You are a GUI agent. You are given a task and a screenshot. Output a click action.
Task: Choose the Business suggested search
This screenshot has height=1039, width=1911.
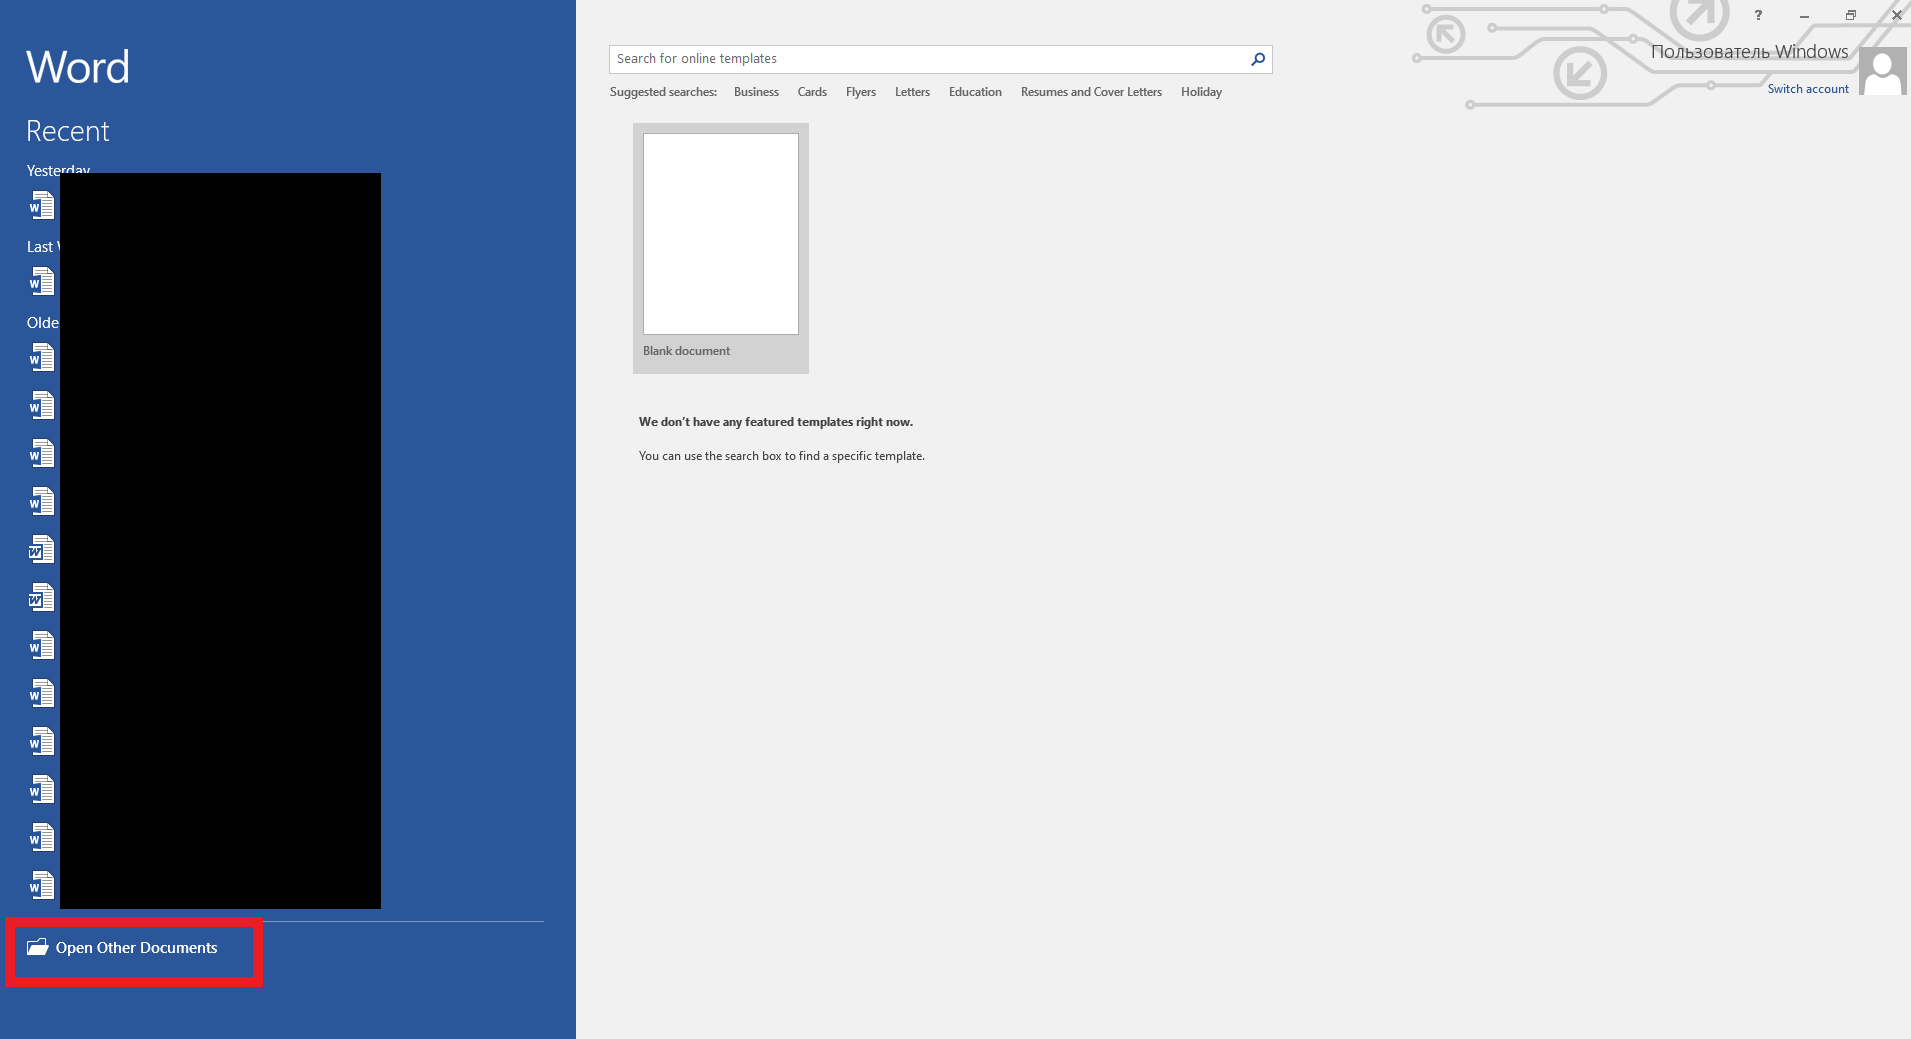point(756,92)
